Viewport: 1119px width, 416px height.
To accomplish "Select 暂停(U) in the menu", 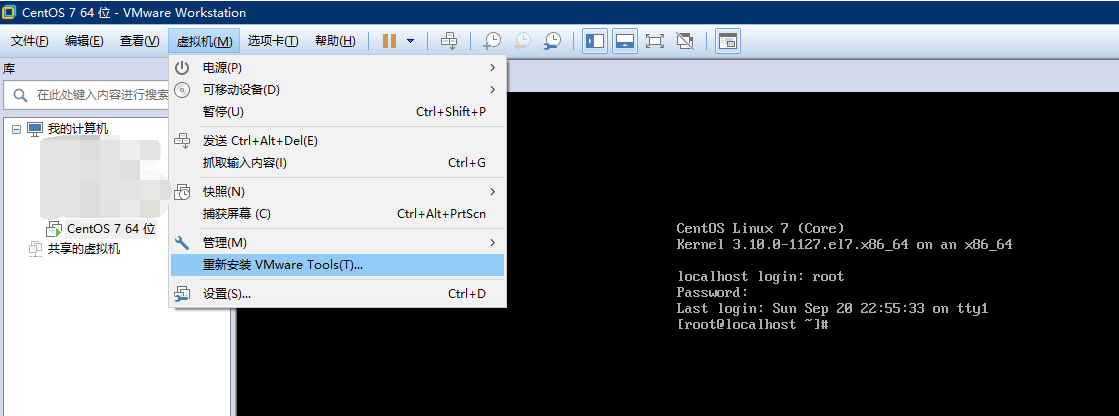I will coord(338,112).
